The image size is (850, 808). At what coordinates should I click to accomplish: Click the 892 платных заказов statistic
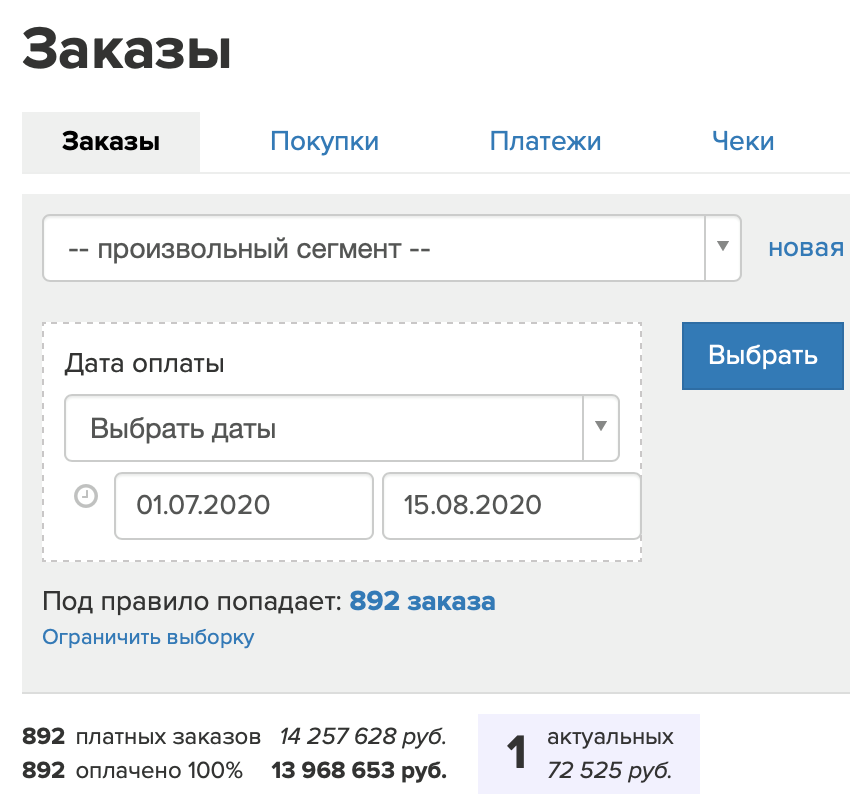coord(141,737)
